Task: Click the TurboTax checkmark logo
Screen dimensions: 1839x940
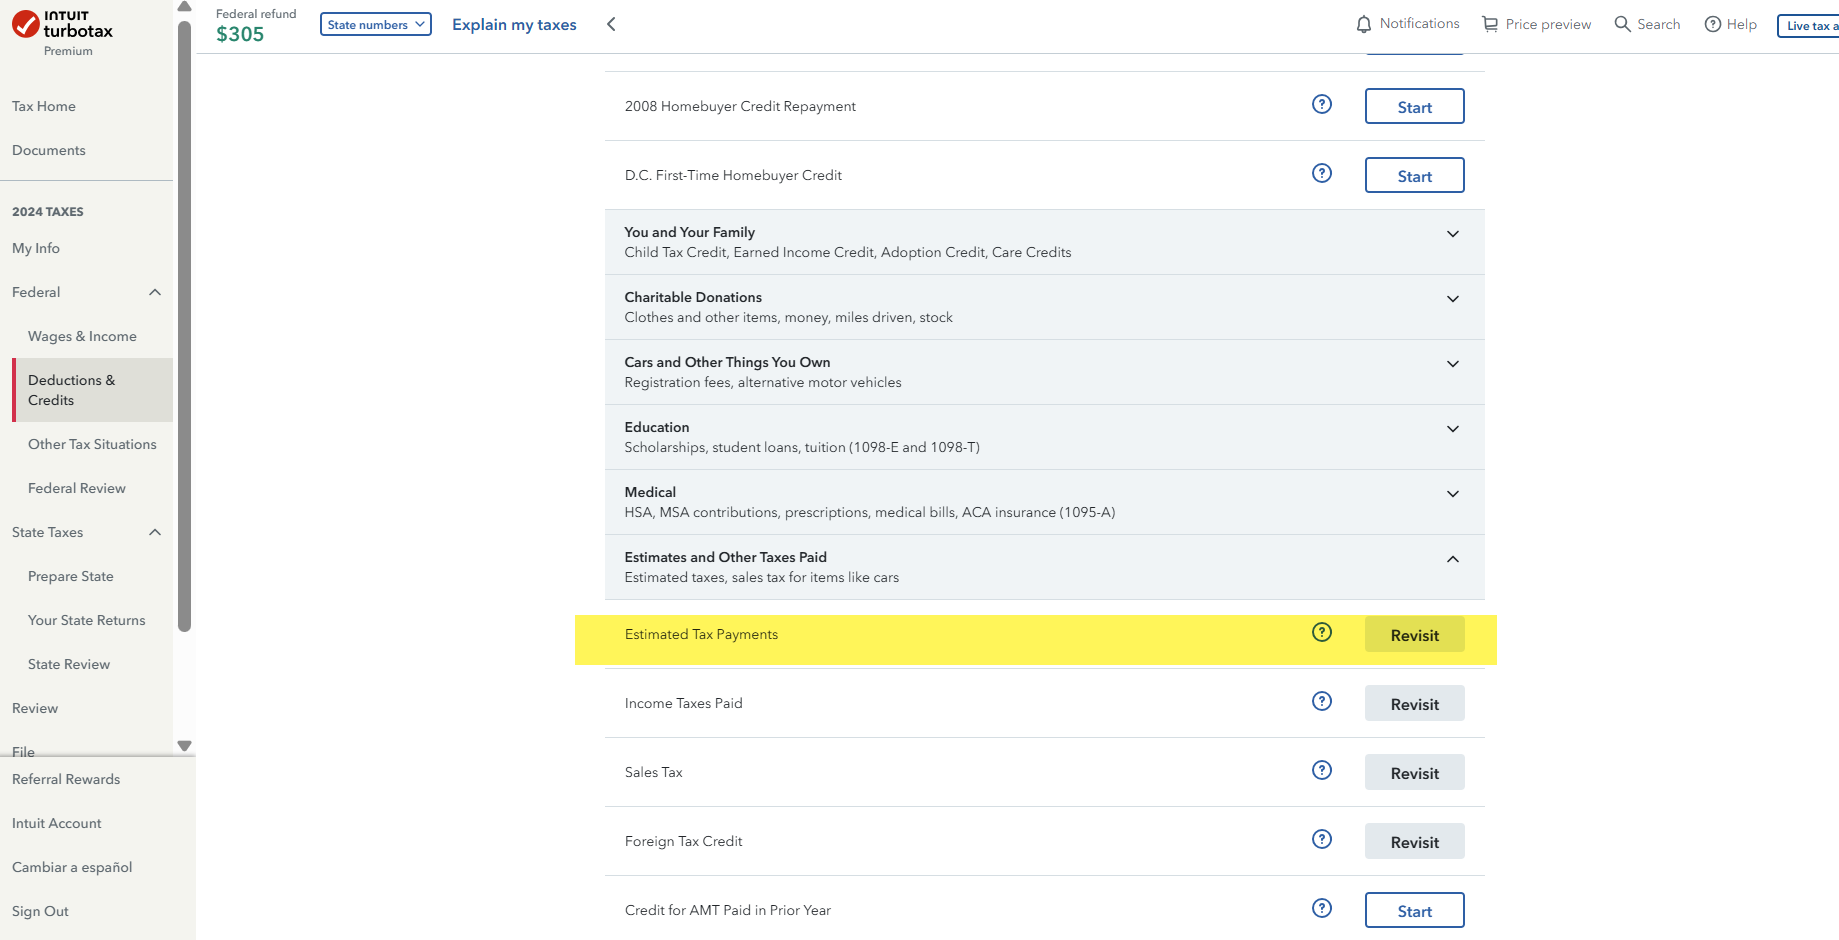Action: coord(26,24)
